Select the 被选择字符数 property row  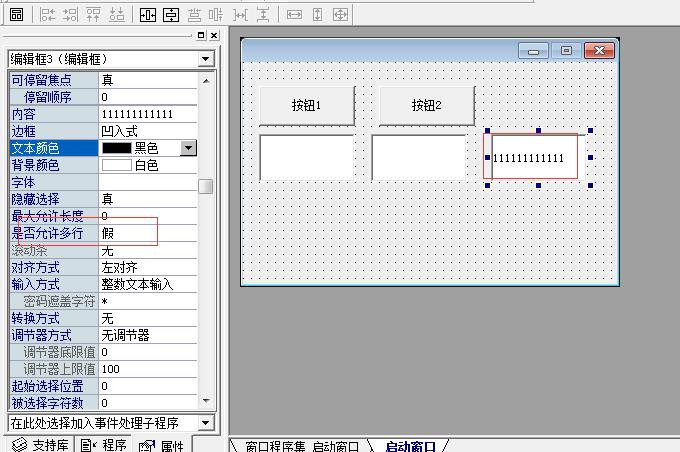click(103, 403)
